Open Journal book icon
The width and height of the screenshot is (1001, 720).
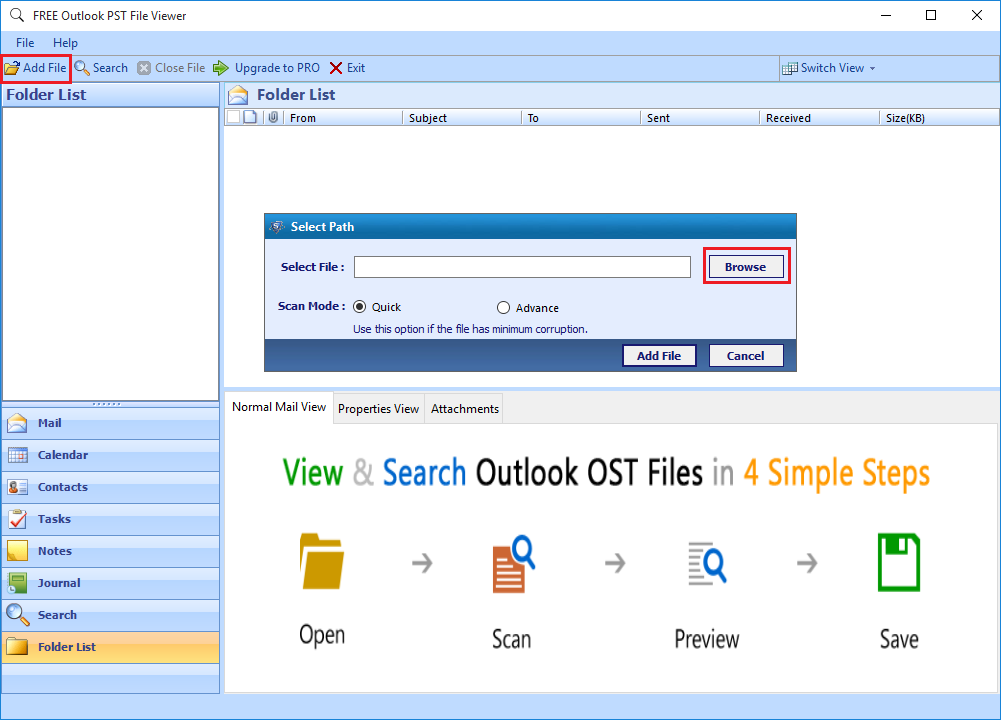(x=17, y=583)
